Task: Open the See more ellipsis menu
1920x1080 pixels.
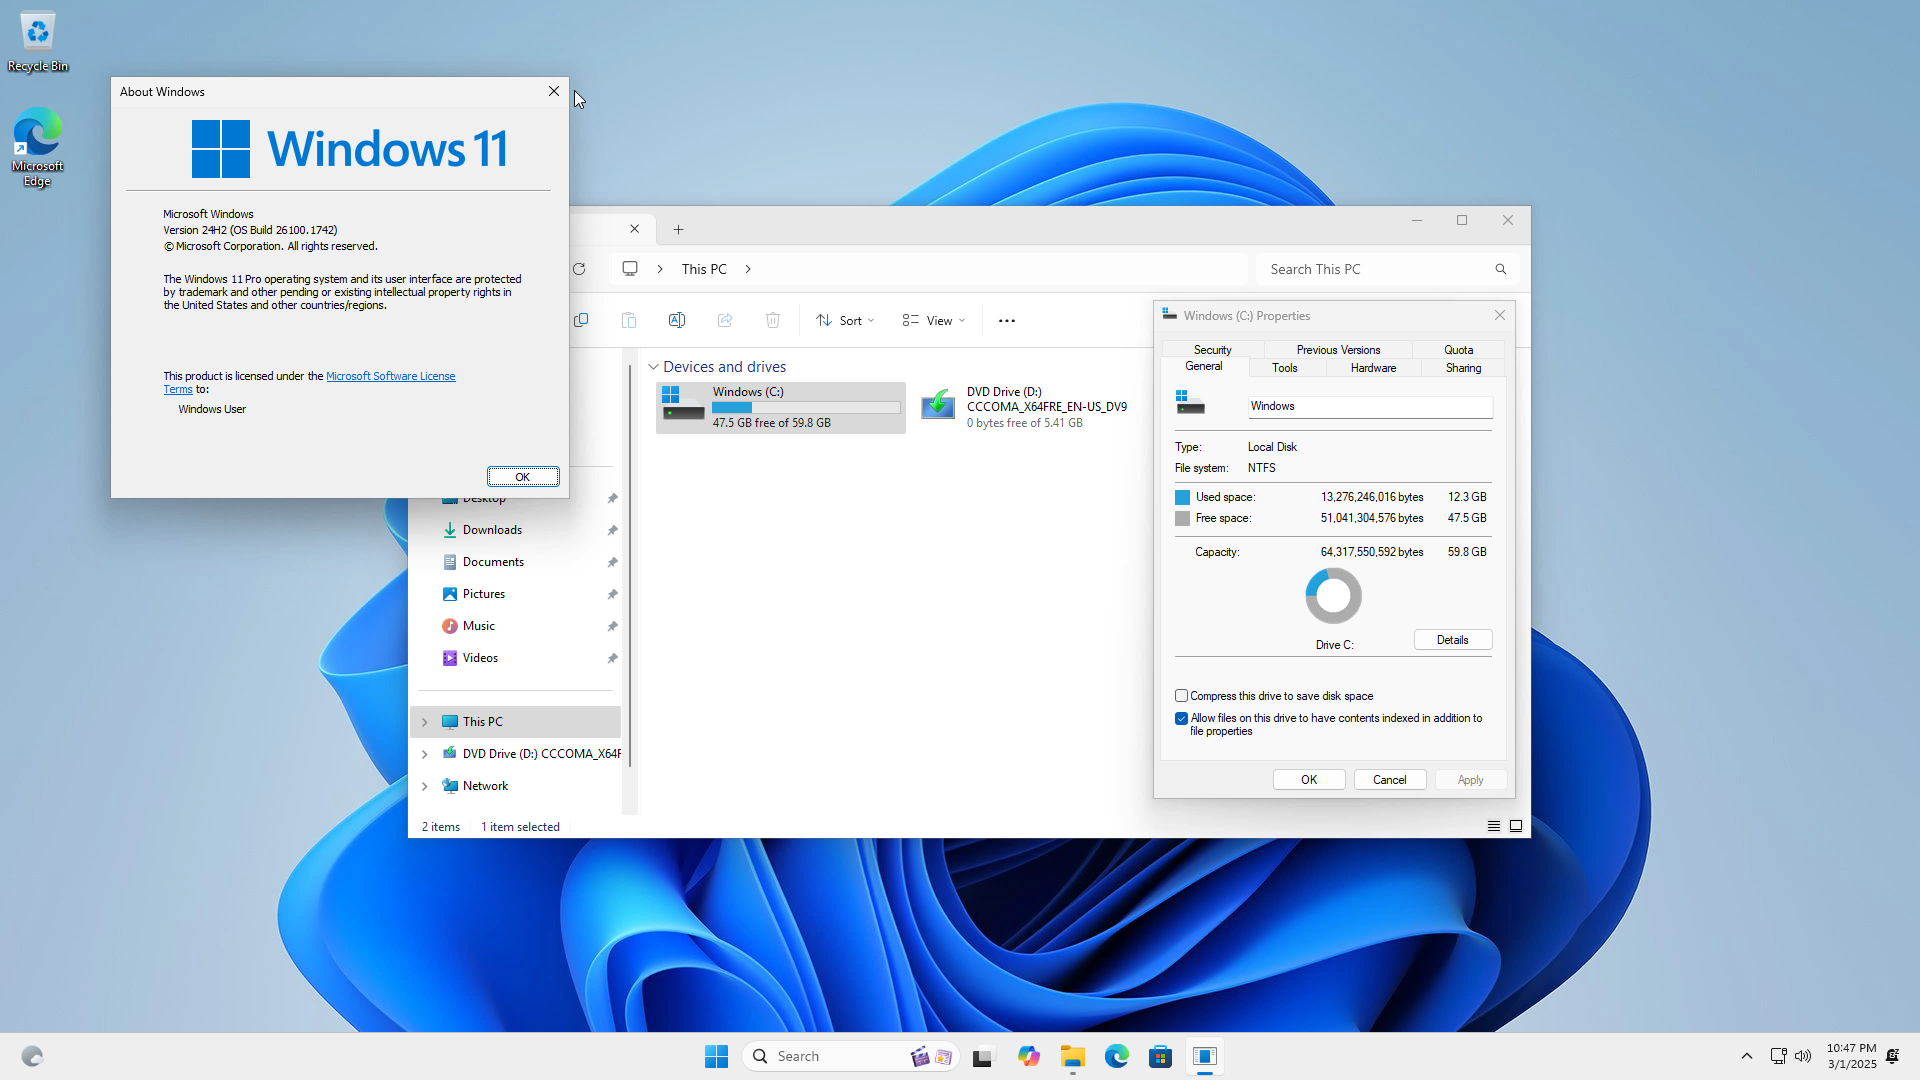Action: [x=1007, y=321]
